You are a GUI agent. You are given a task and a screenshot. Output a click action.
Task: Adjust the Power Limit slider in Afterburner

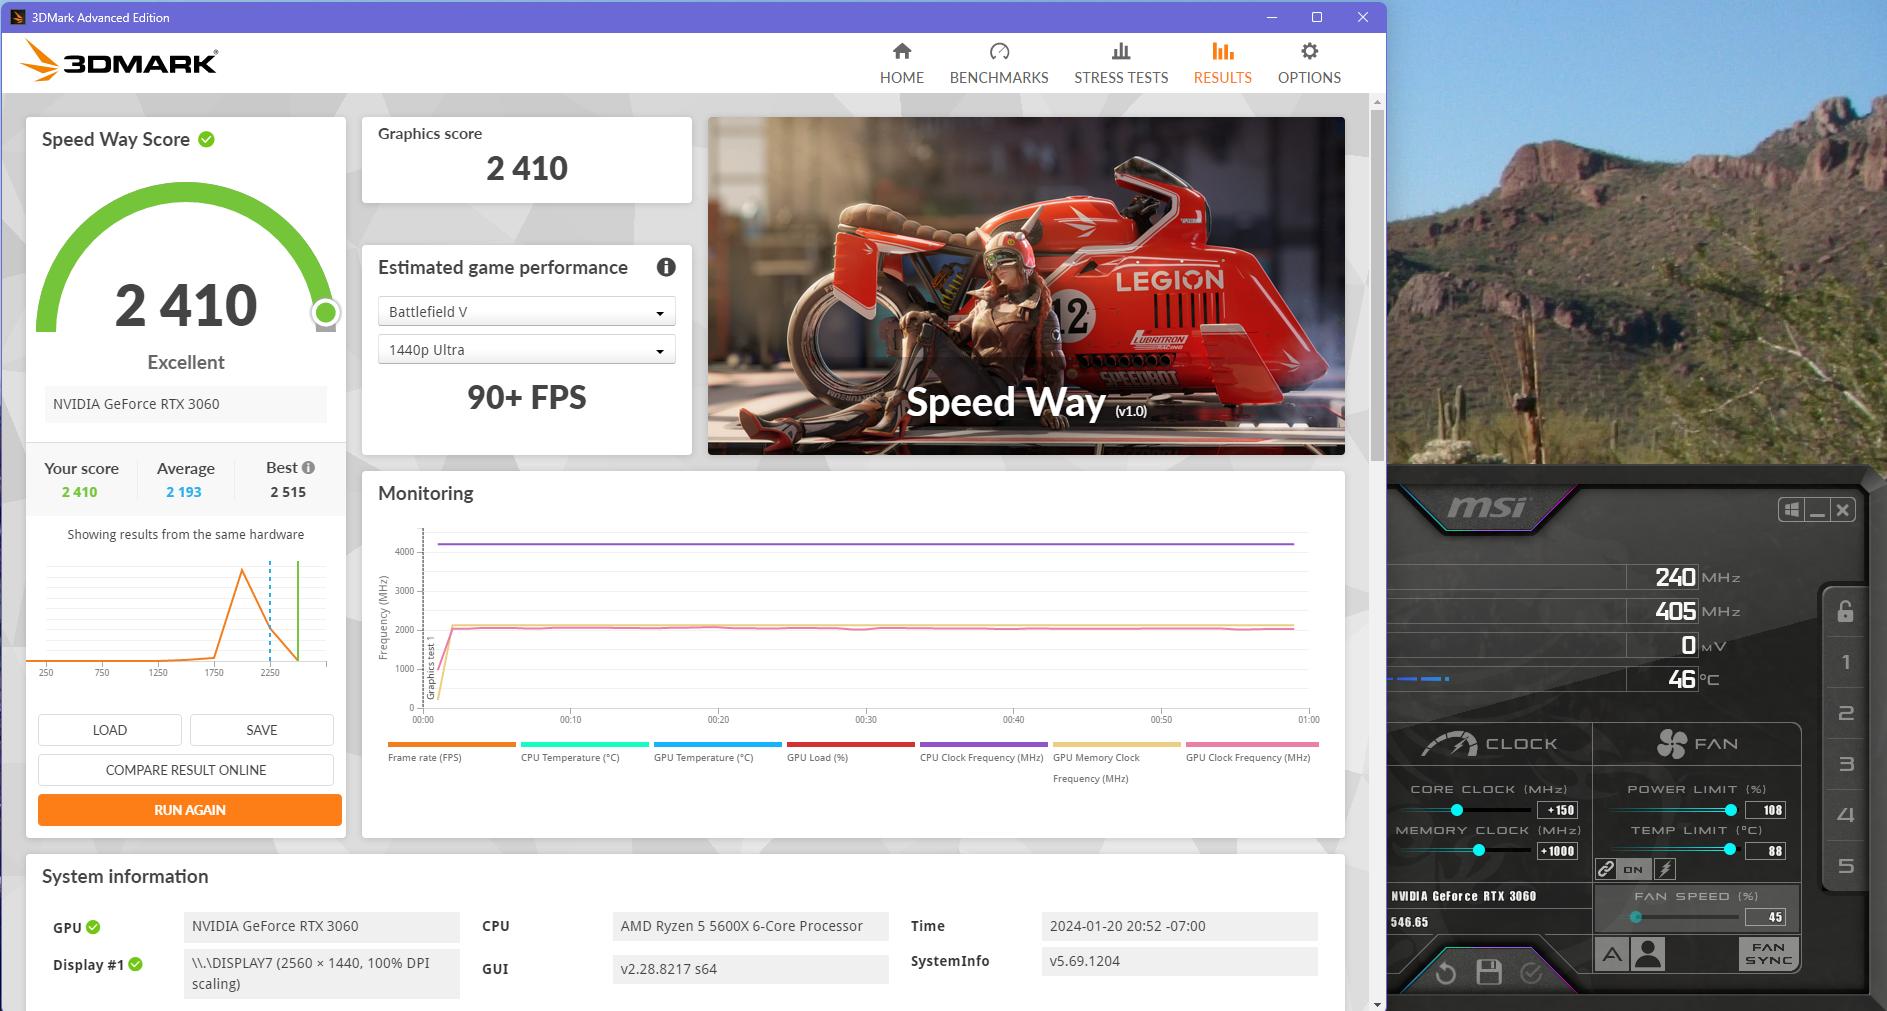point(1731,810)
